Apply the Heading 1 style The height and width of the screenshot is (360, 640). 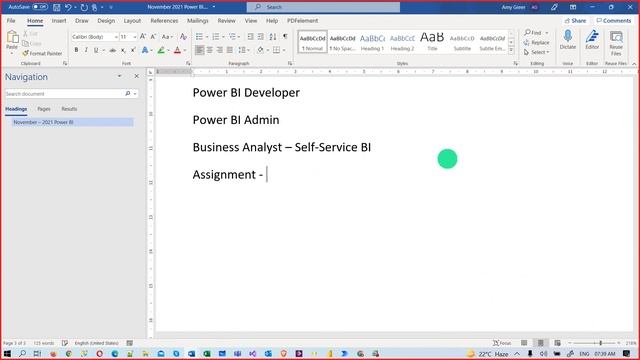pos(372,42)
